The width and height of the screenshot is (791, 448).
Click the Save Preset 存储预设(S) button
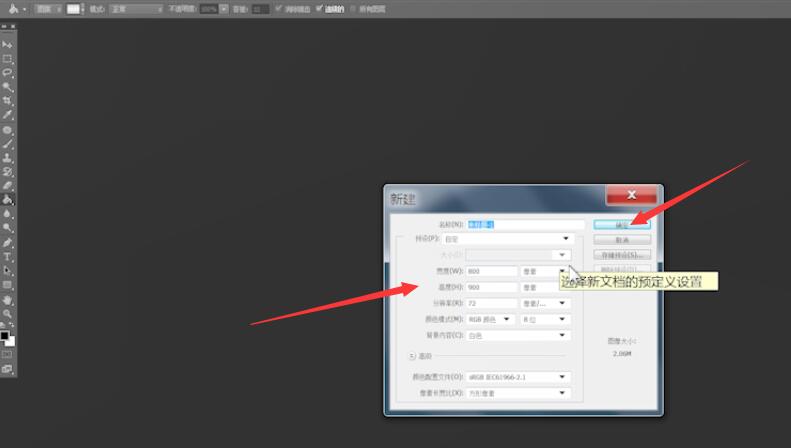pyautogui.click(x=622, y=255)
